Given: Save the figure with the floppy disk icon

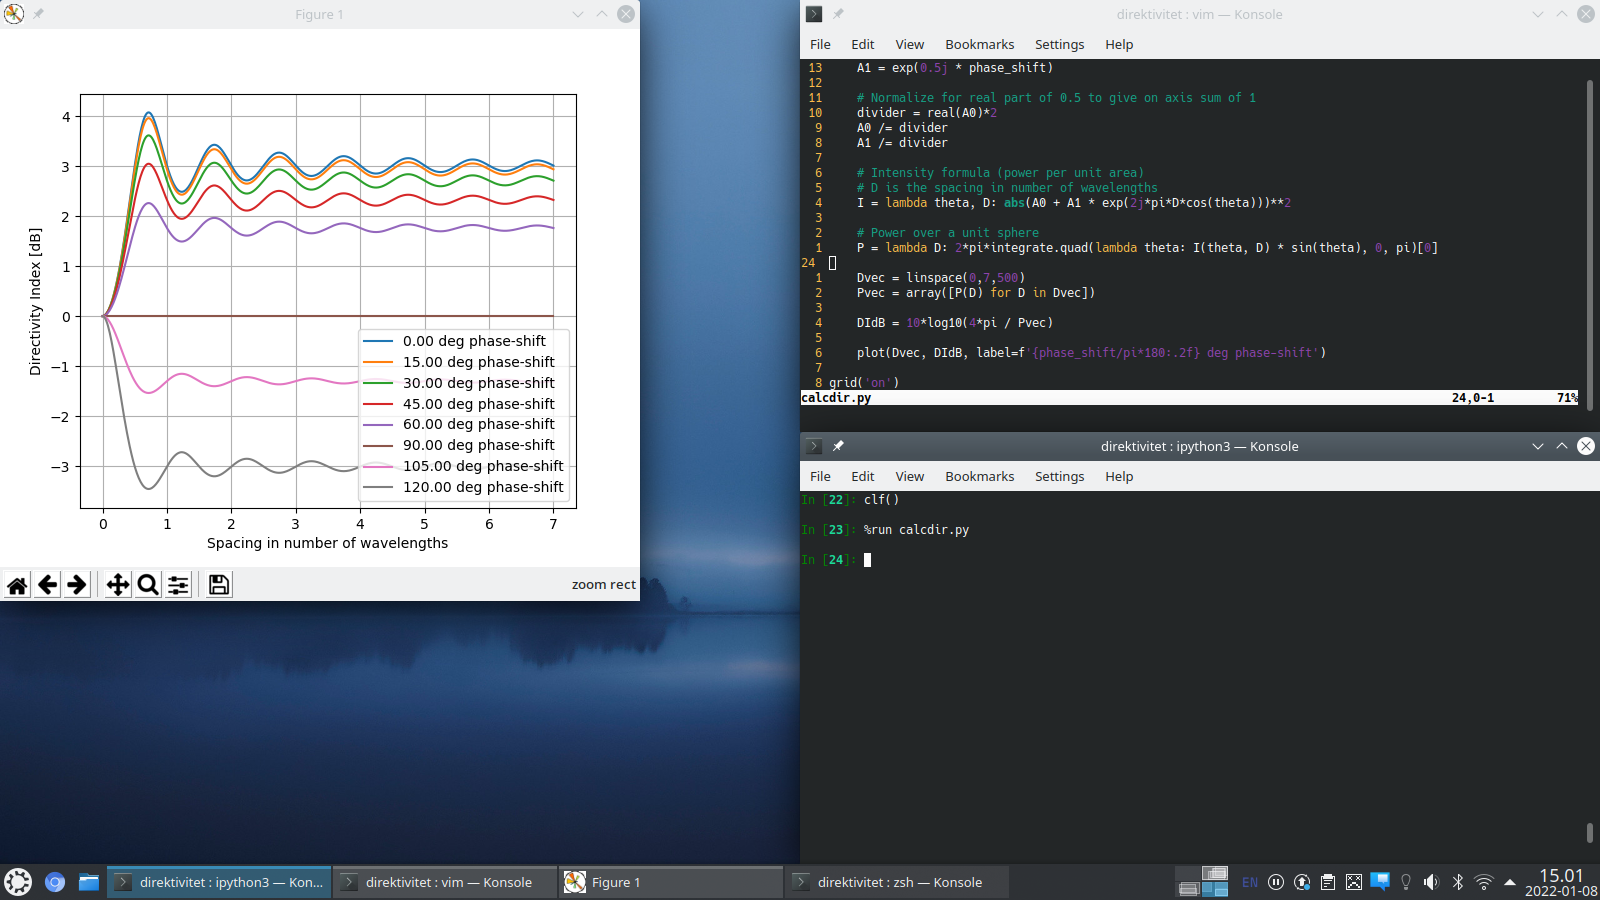Looking at the screenshot, I should coord(219,585).
